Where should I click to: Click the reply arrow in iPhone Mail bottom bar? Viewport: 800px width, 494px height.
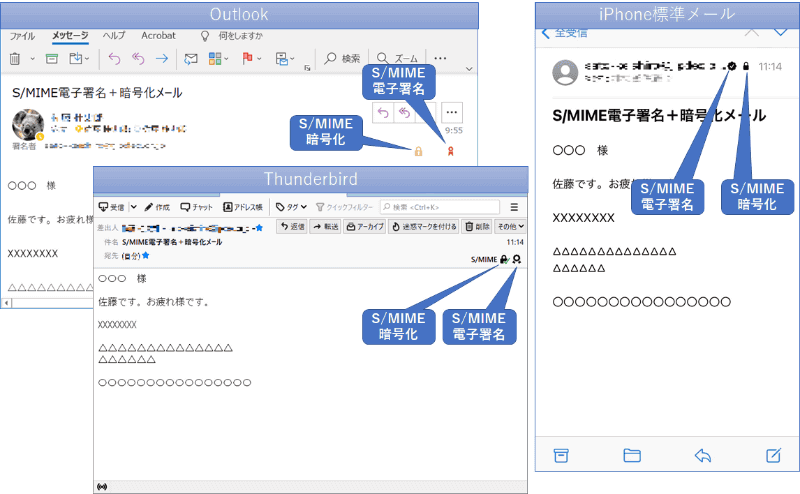click(703, 455)
